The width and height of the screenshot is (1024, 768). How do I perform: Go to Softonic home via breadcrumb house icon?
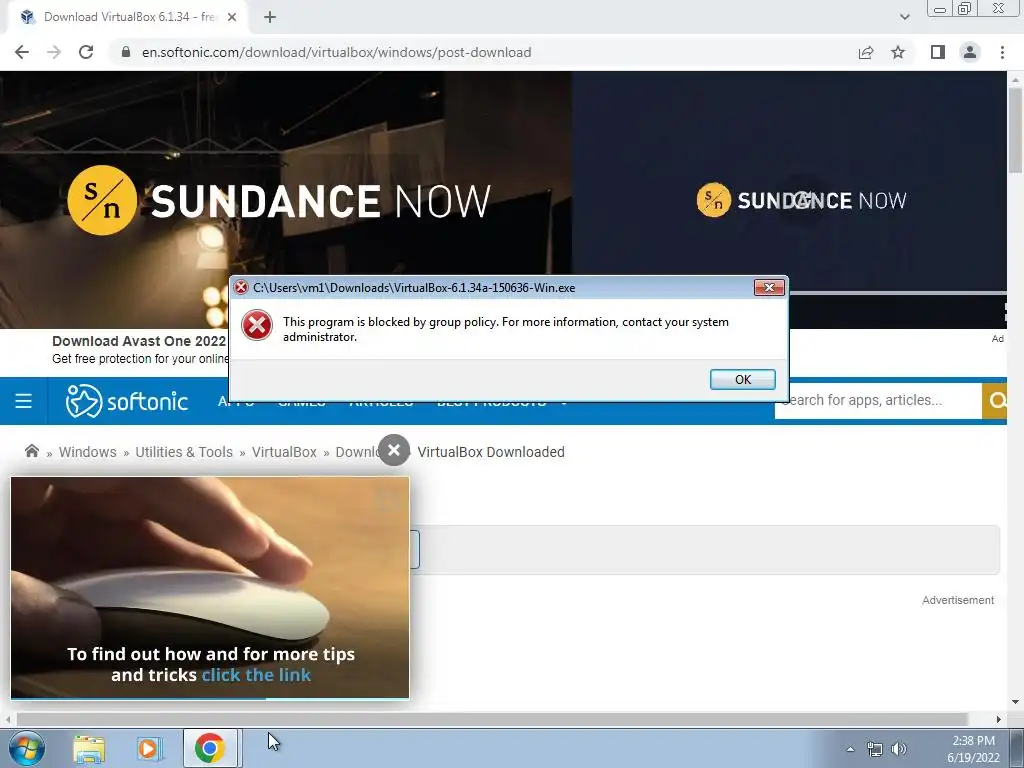coord(31,451)
